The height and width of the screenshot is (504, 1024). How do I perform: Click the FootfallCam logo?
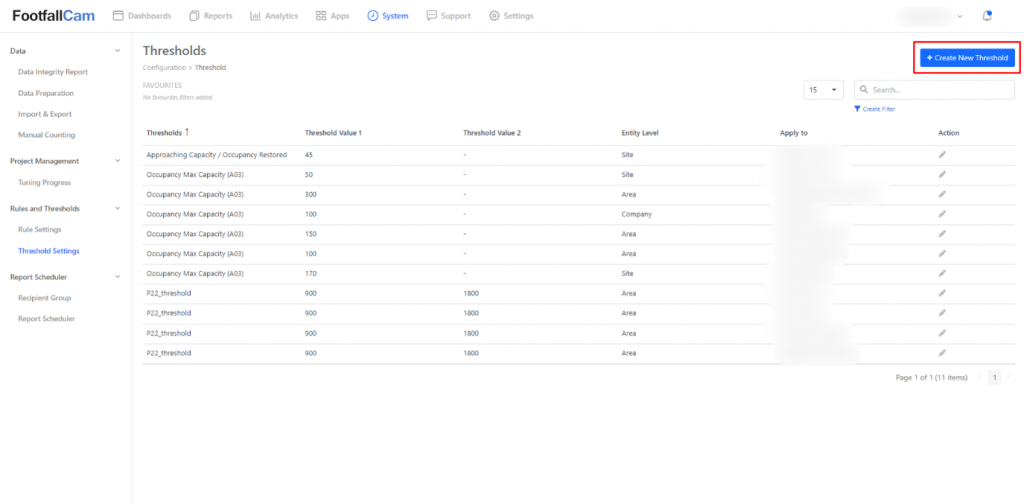53,16
